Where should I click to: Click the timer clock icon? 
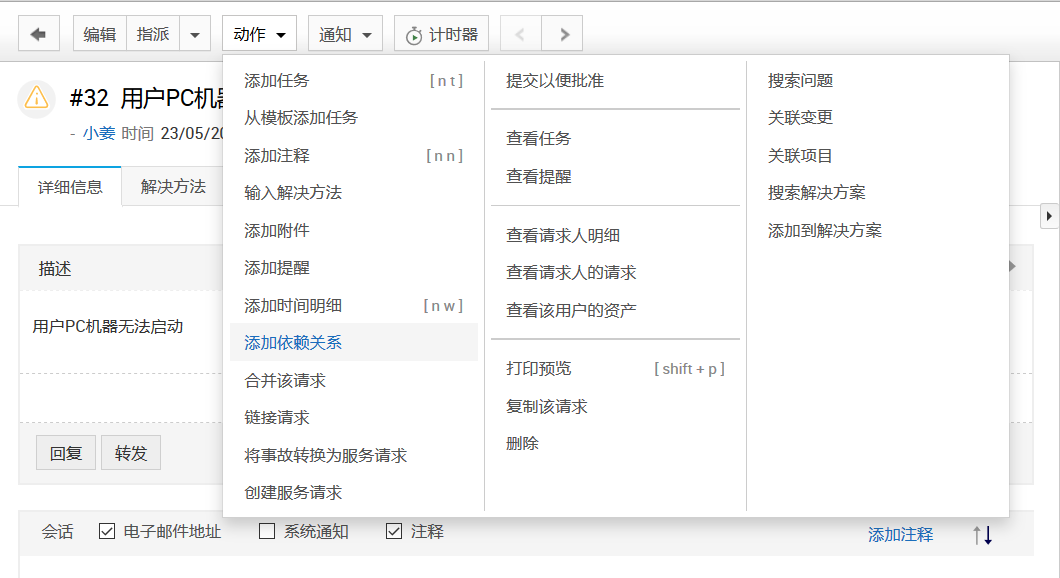click(x=414, y=35)
